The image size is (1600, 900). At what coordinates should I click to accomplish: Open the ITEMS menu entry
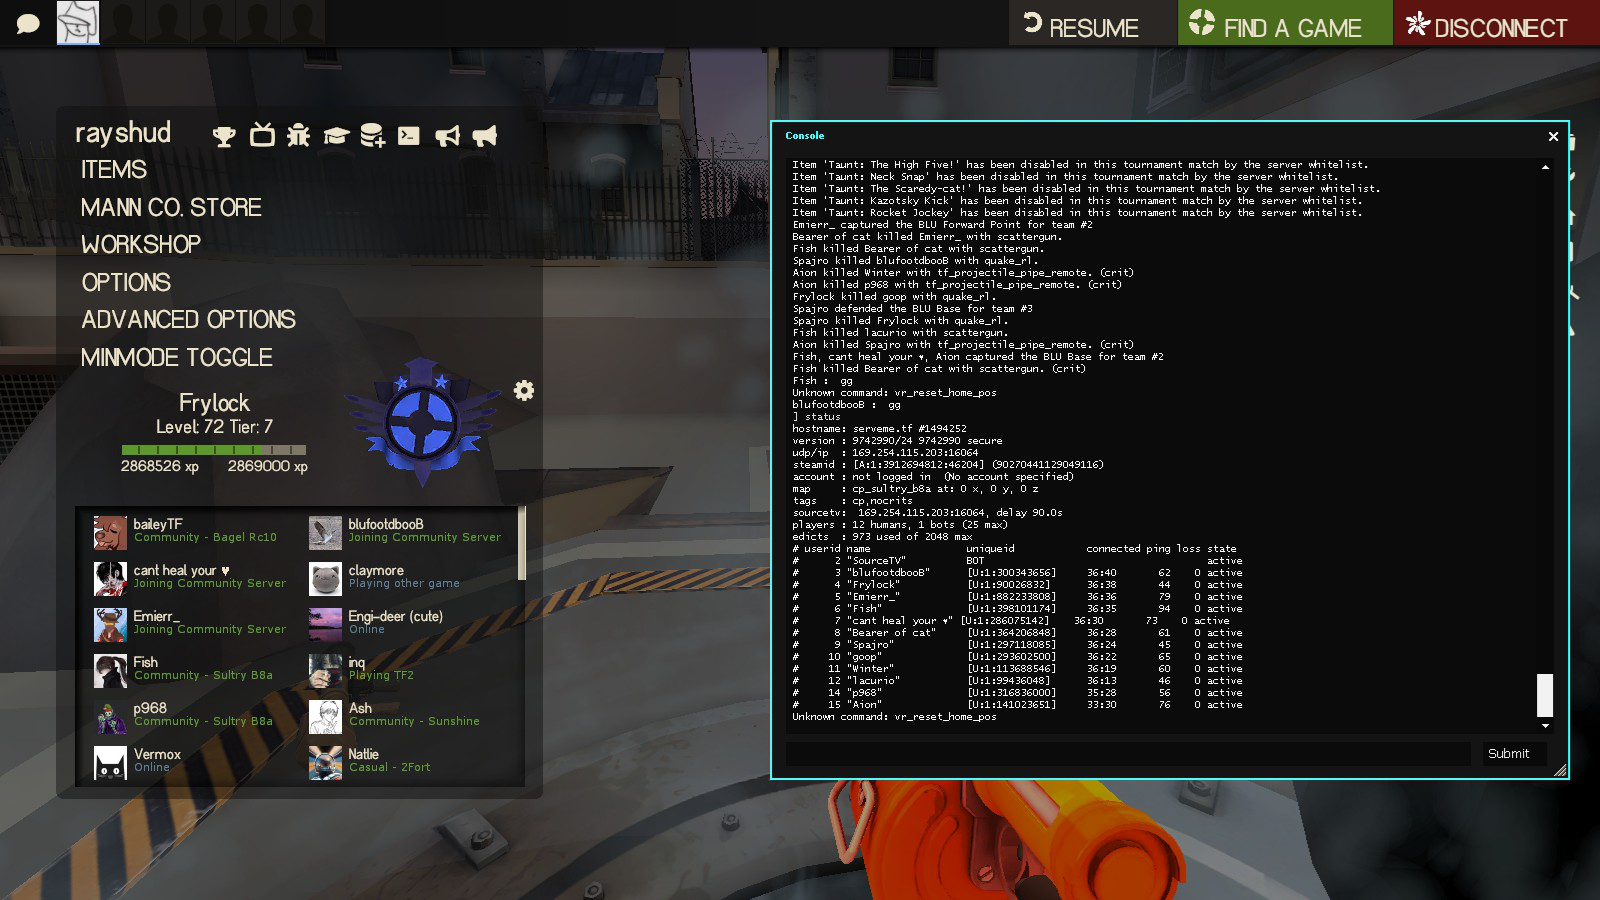pos(114,170)
